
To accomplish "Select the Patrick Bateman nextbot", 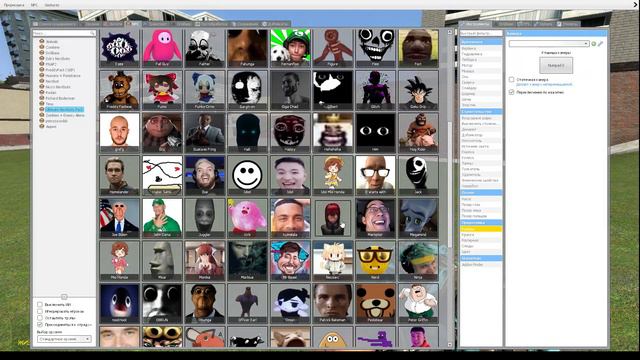I will pyautogui.click(x=333, y=303).
